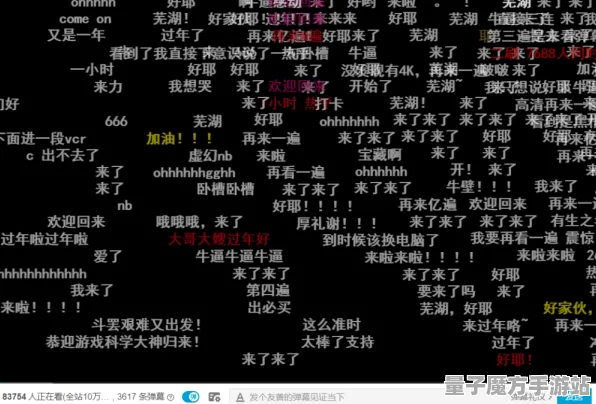Click the danmaku 'come on'
The image size is (596, 404).
(x=85, y=19)
